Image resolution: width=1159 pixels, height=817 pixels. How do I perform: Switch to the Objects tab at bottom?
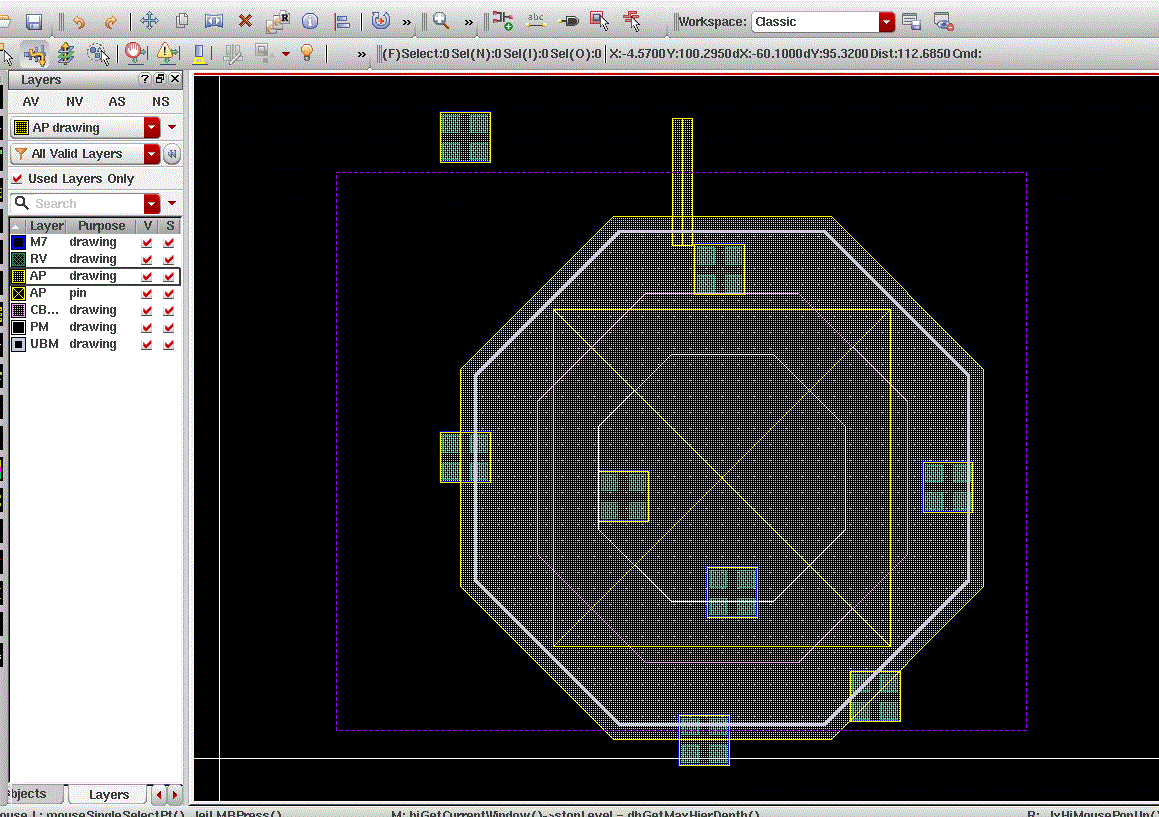(x=30, y=793)
